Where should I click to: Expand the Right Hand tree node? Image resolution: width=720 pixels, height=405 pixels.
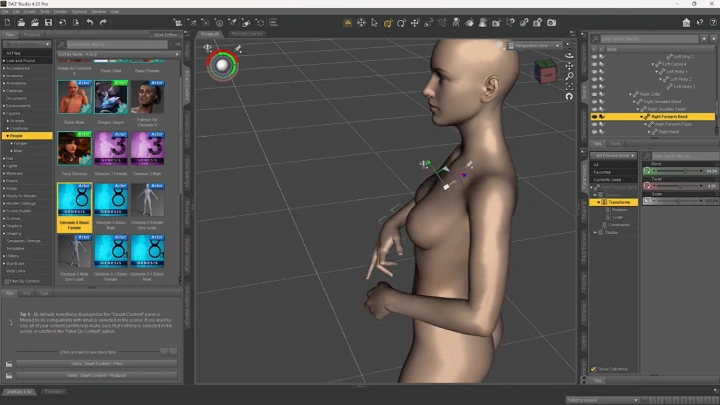pyautogui.click(x=649, y=132)
